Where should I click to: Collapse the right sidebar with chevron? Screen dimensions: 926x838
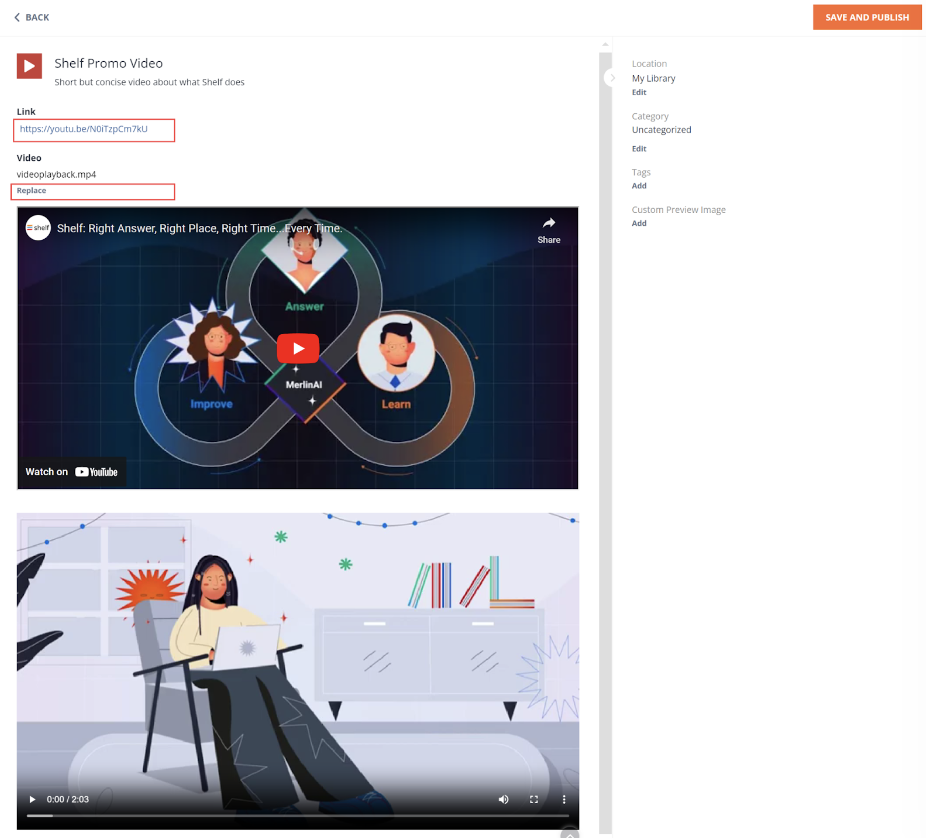pyautogui.click(x=612, y=77)
